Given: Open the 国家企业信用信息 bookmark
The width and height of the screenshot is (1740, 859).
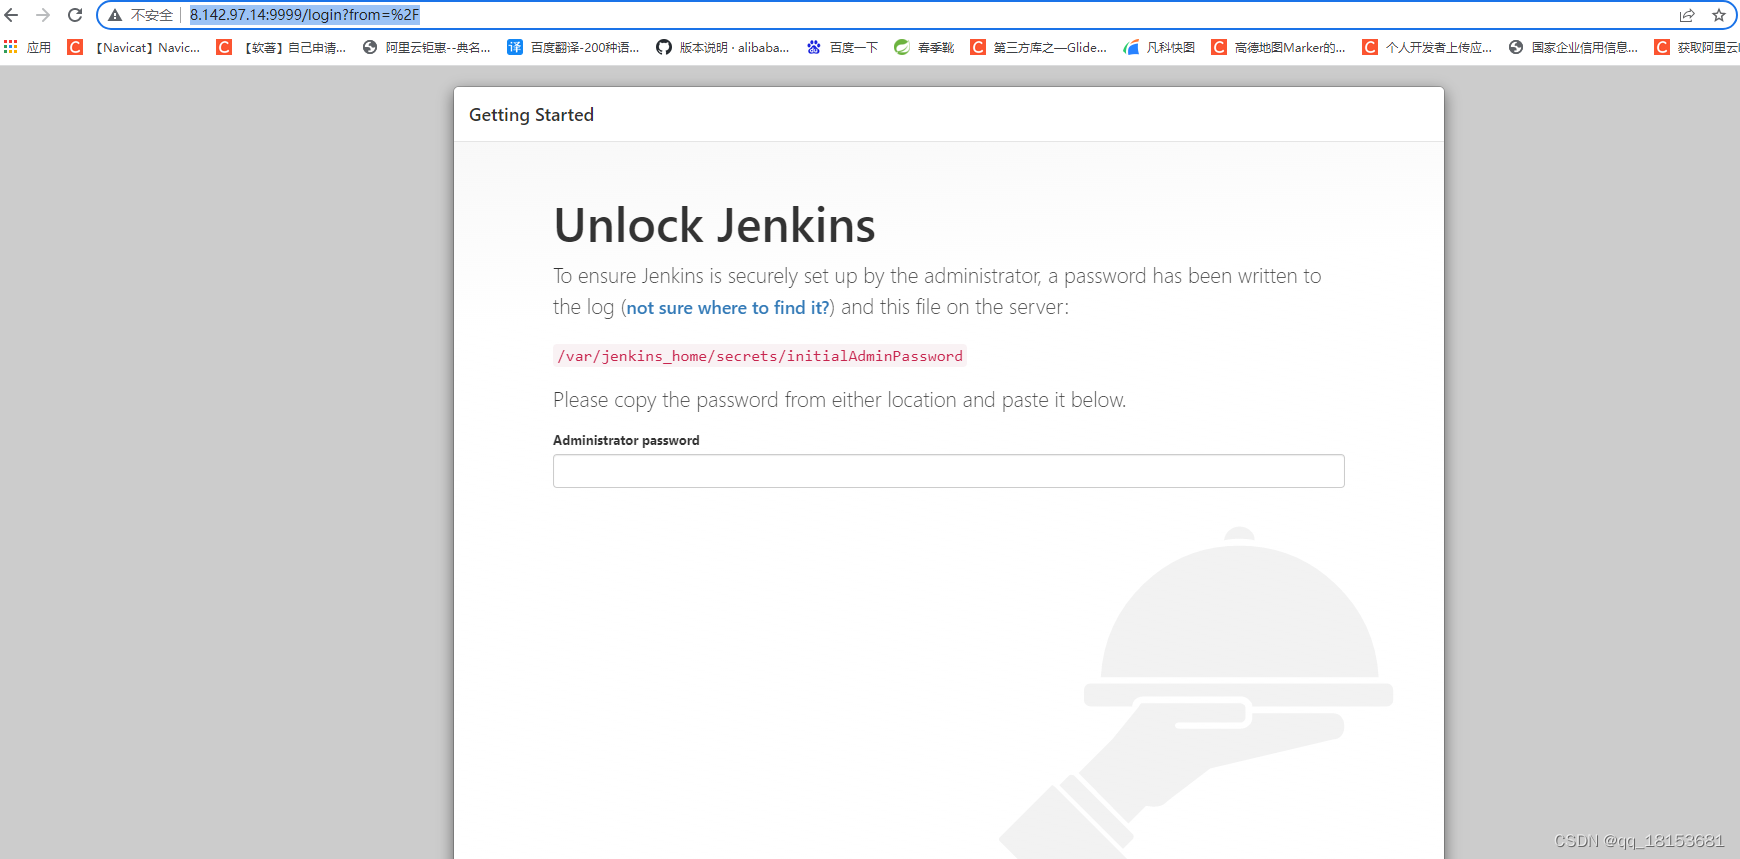Looking at the screenshot, I should (x=1573, y=47).
